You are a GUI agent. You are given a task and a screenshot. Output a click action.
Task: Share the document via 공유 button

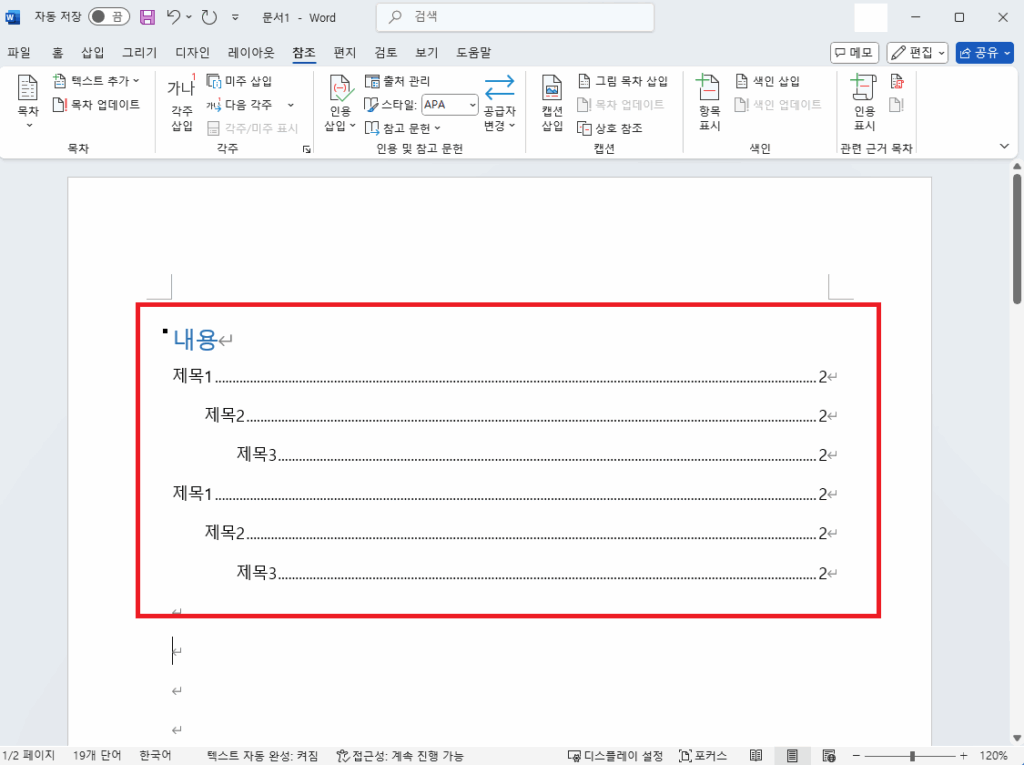pos(984,51)
